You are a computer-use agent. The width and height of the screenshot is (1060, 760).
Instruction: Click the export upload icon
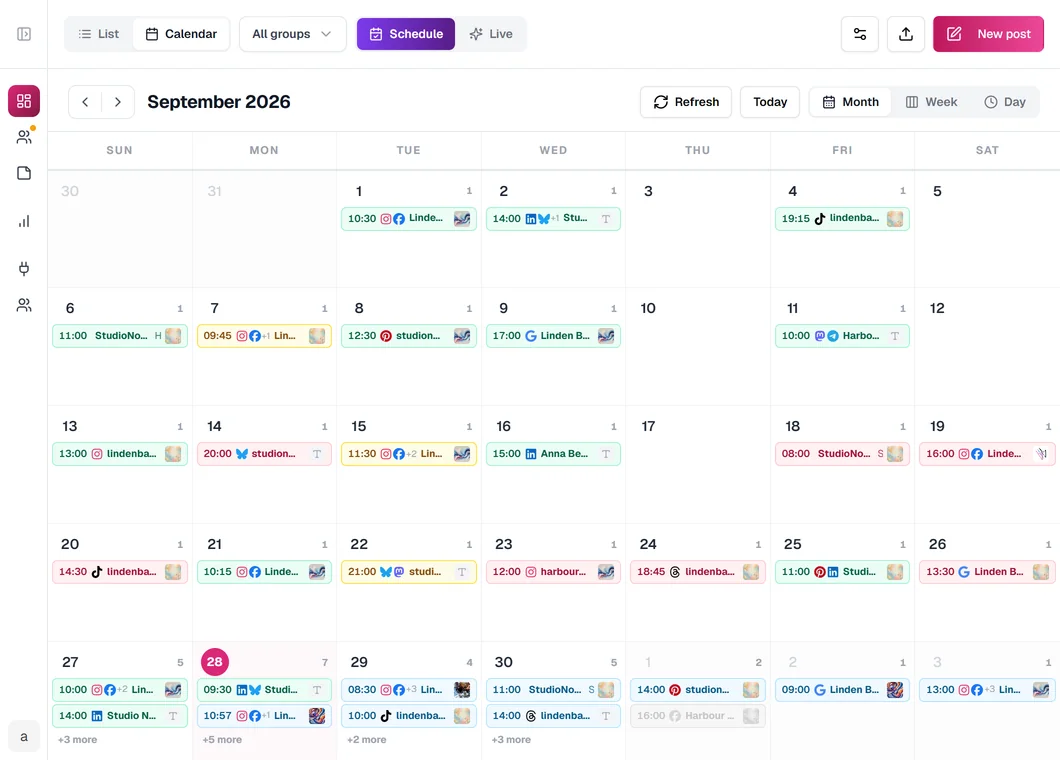point(906,34)
